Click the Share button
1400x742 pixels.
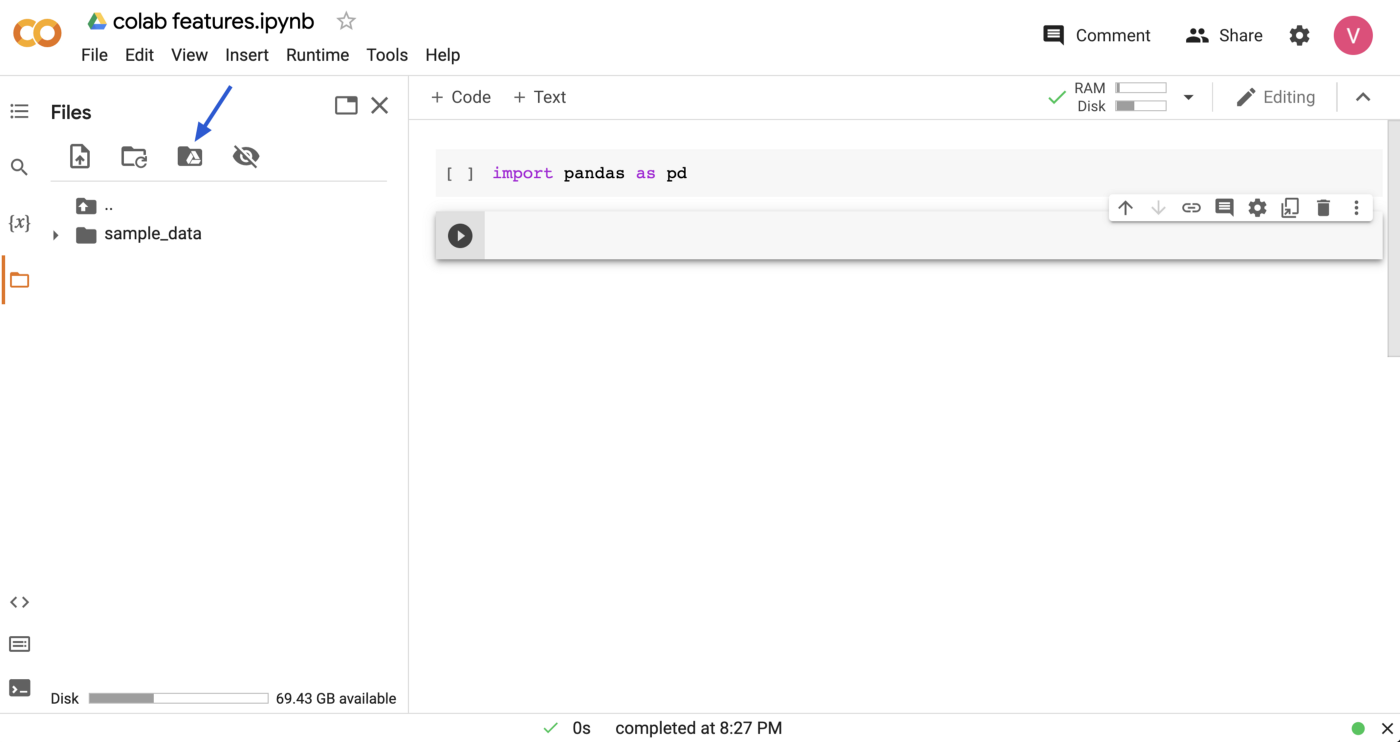tap(1224, 35)
